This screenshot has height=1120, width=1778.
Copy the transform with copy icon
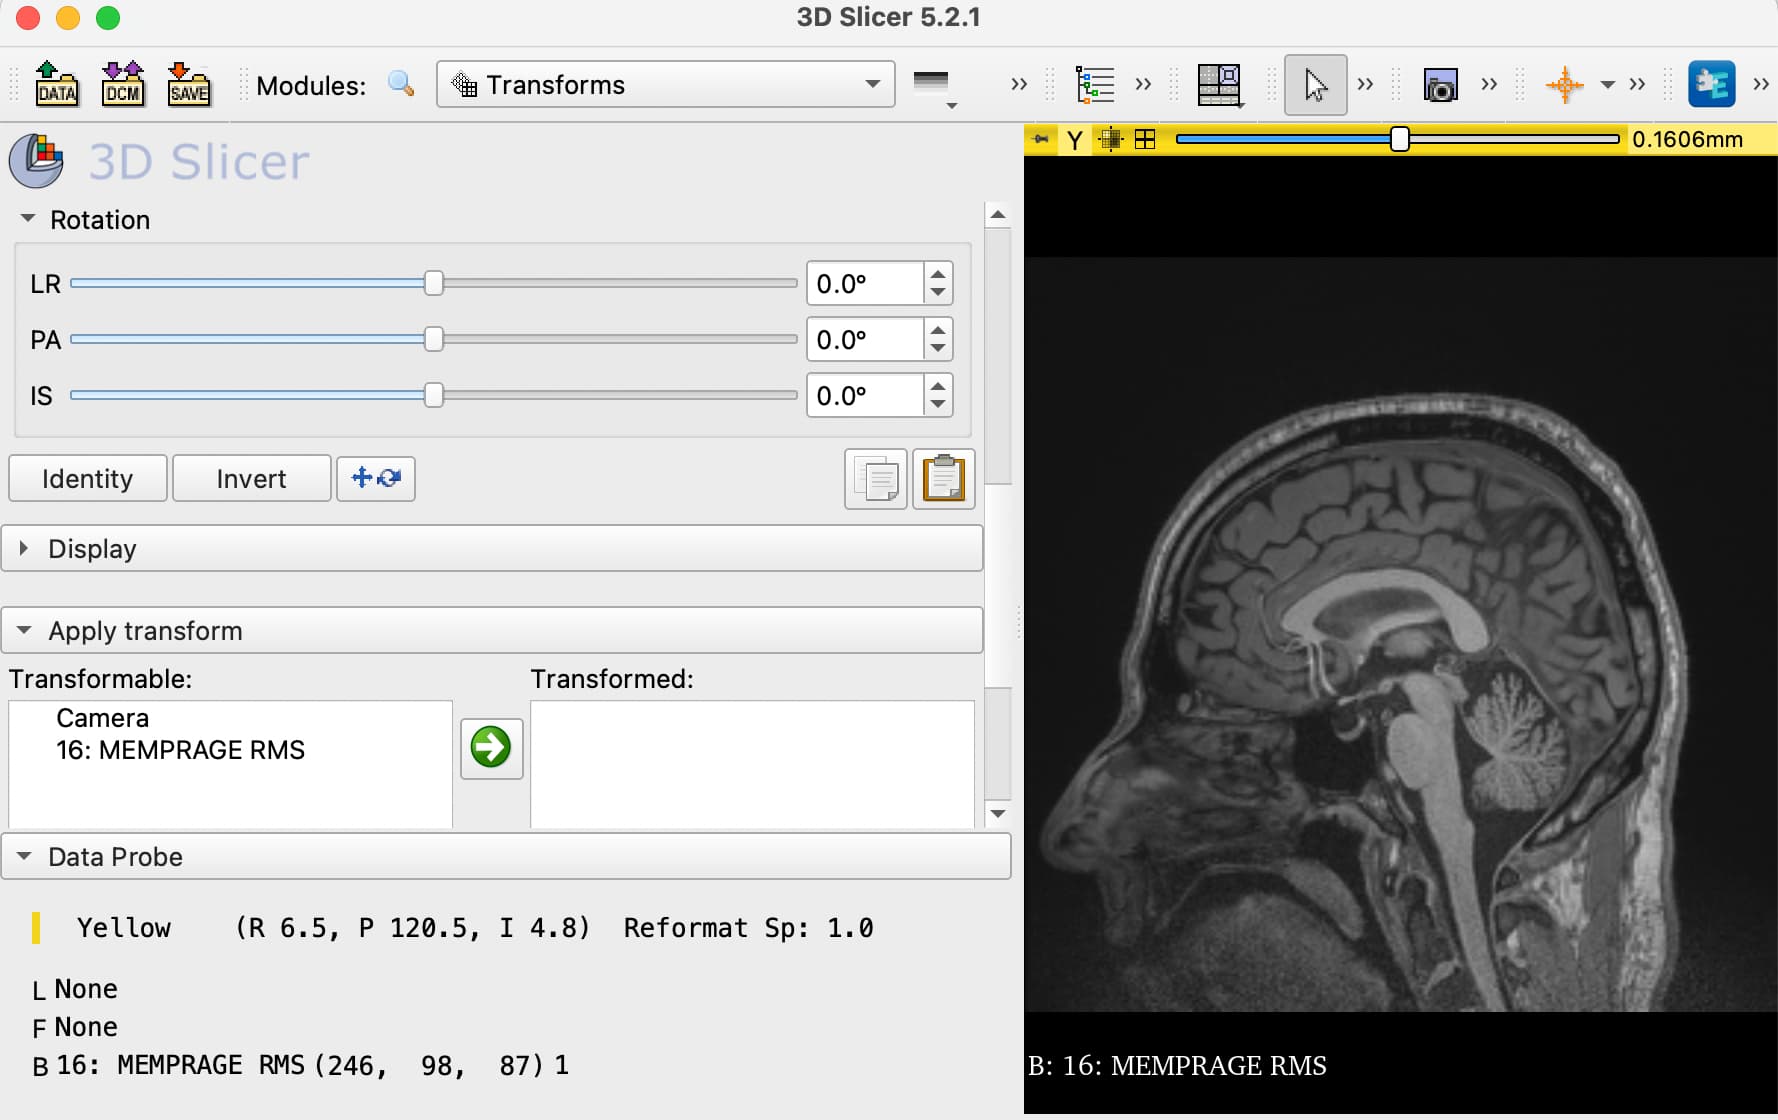[x=876, y=479]
